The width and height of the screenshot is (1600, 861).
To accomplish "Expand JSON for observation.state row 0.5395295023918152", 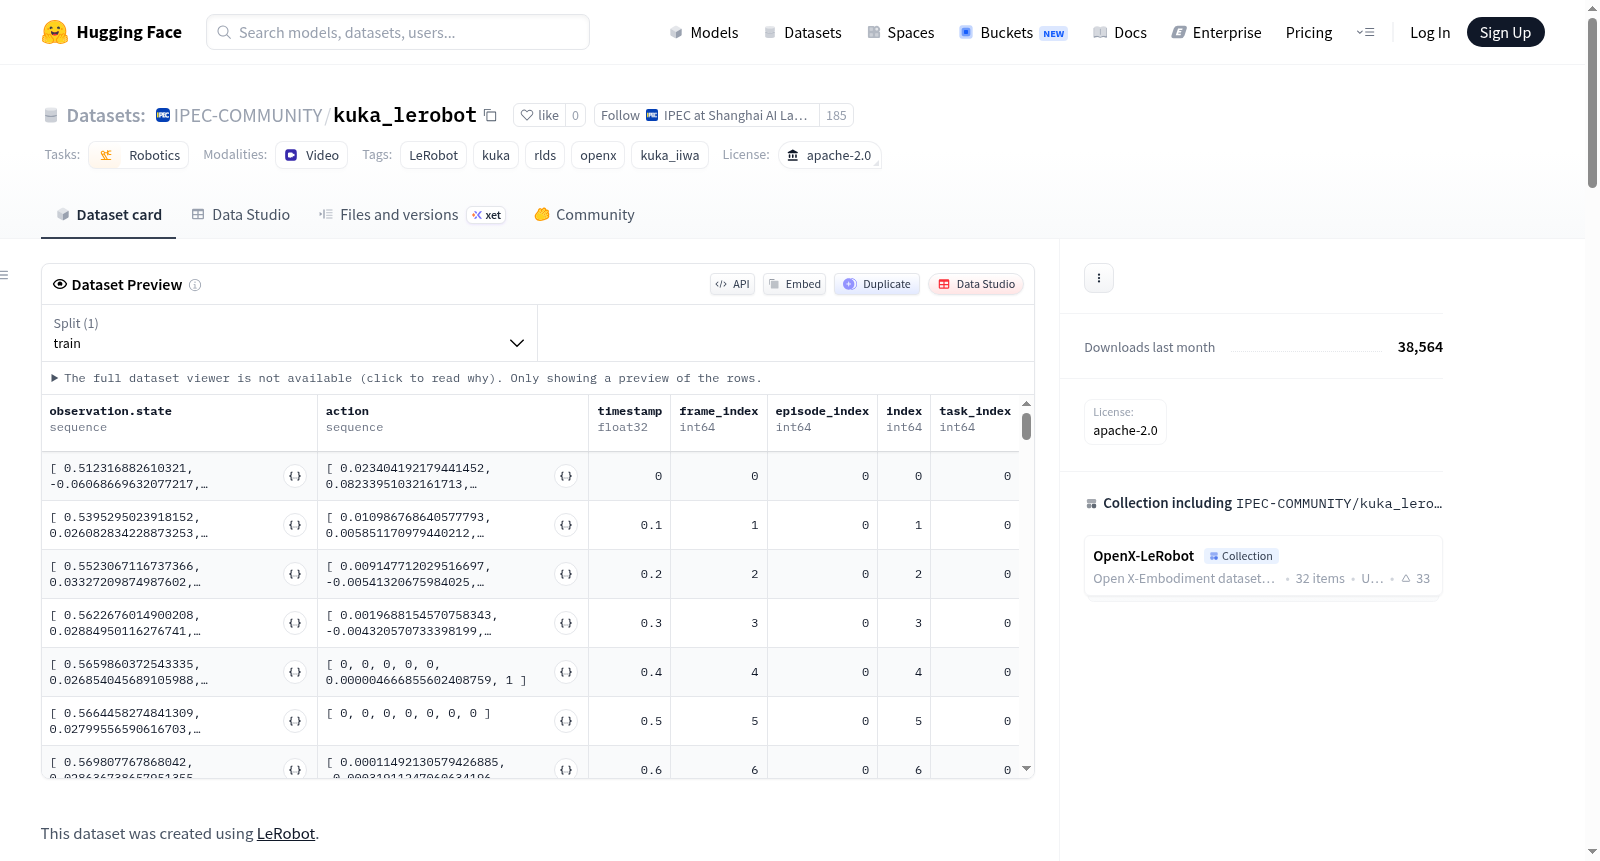I will tap(295, 525).
